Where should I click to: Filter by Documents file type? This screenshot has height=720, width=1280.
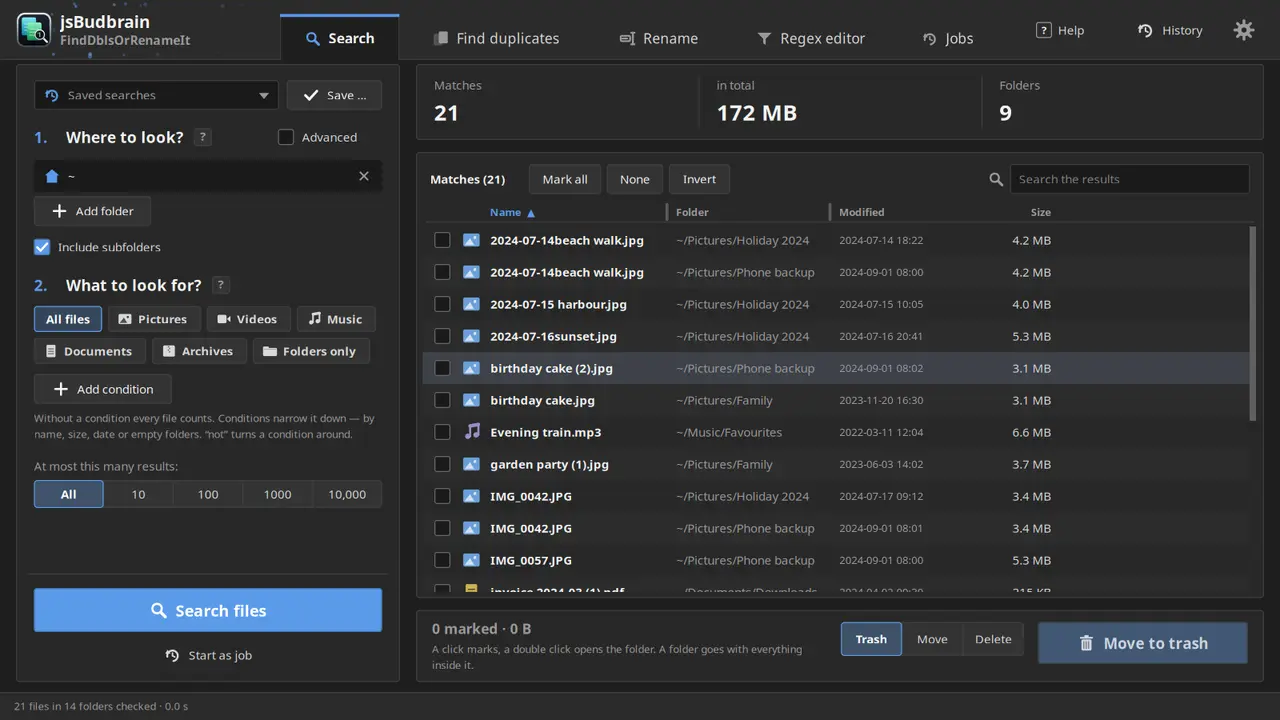pos(89,351)
